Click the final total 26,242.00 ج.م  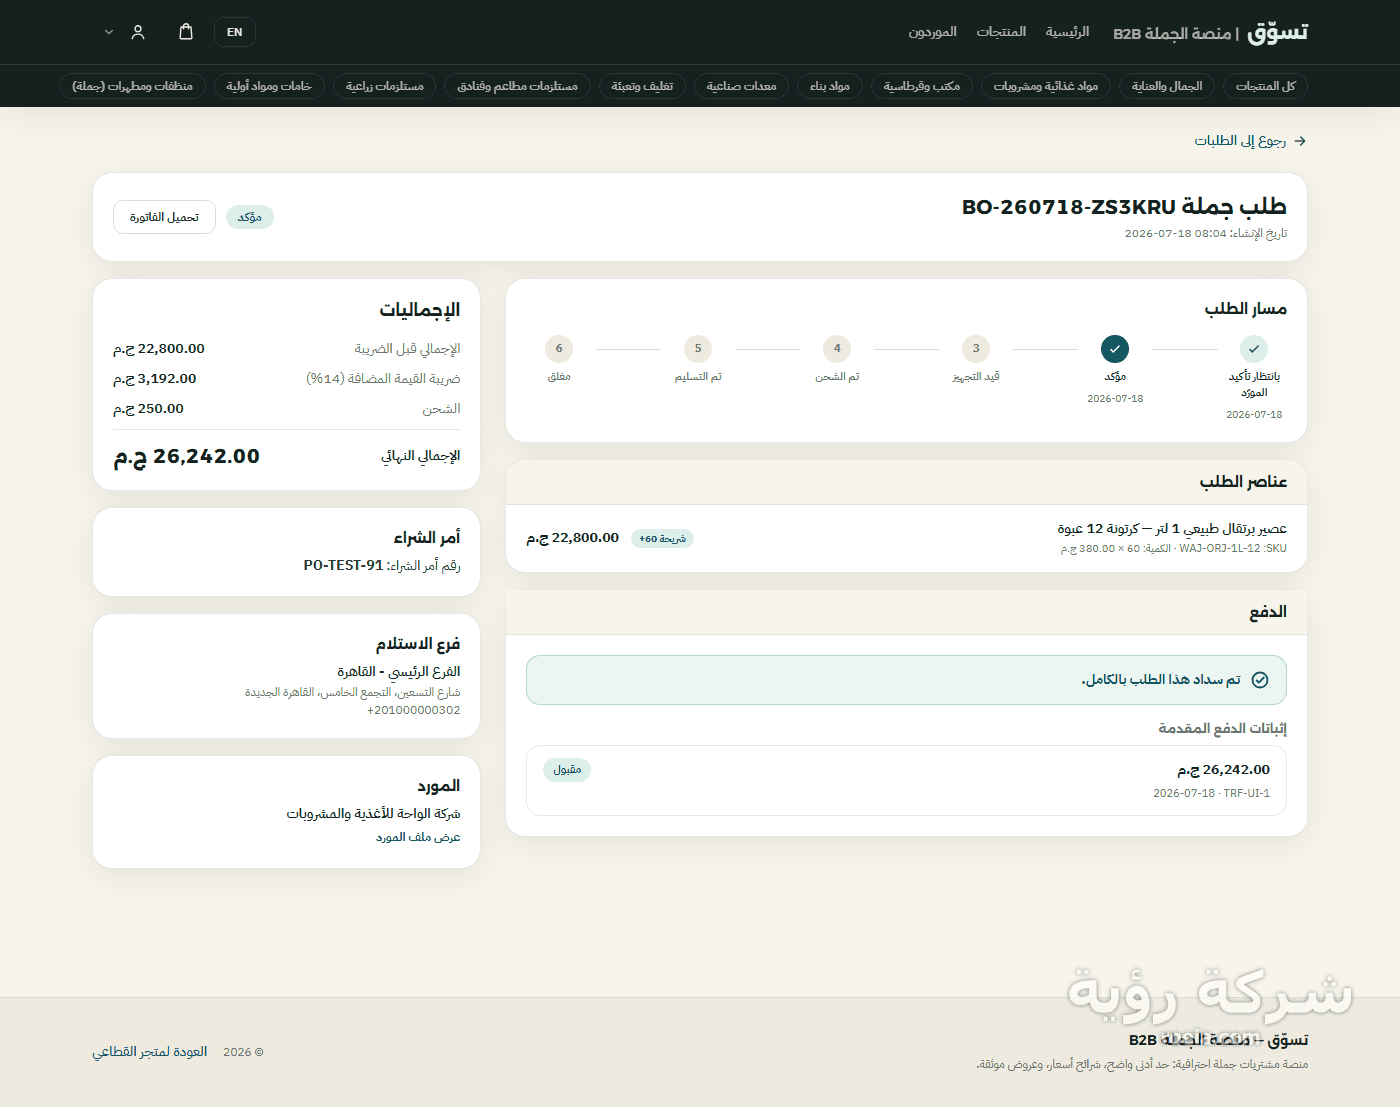click(186, 456)
